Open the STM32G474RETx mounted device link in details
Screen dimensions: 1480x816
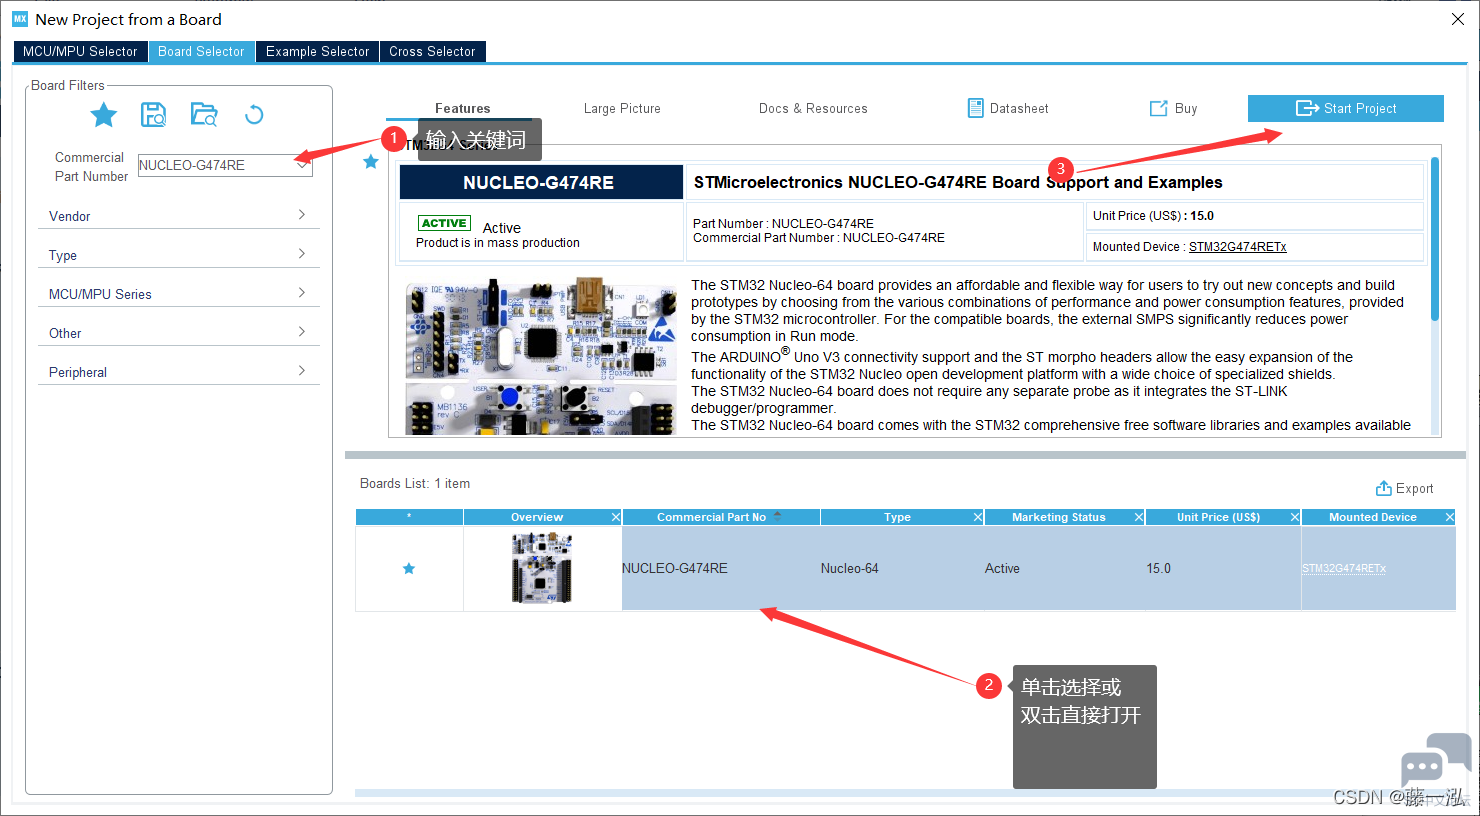(x=1238, y=247)
